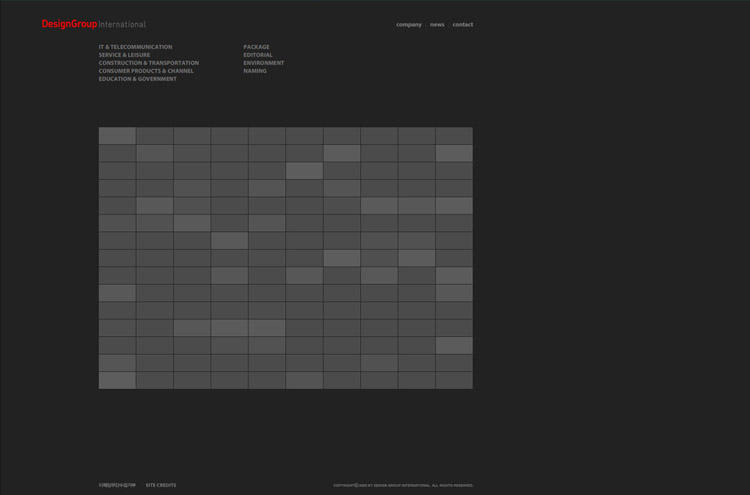Open Site Credits footer link

(x=161, y=485)
